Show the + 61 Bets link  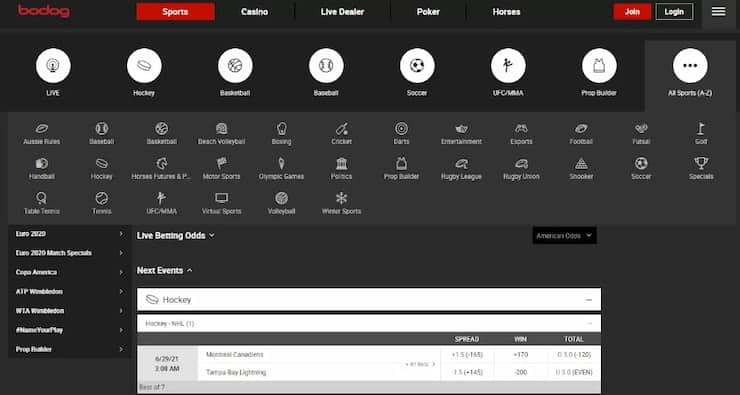click(x=420, y=364)
